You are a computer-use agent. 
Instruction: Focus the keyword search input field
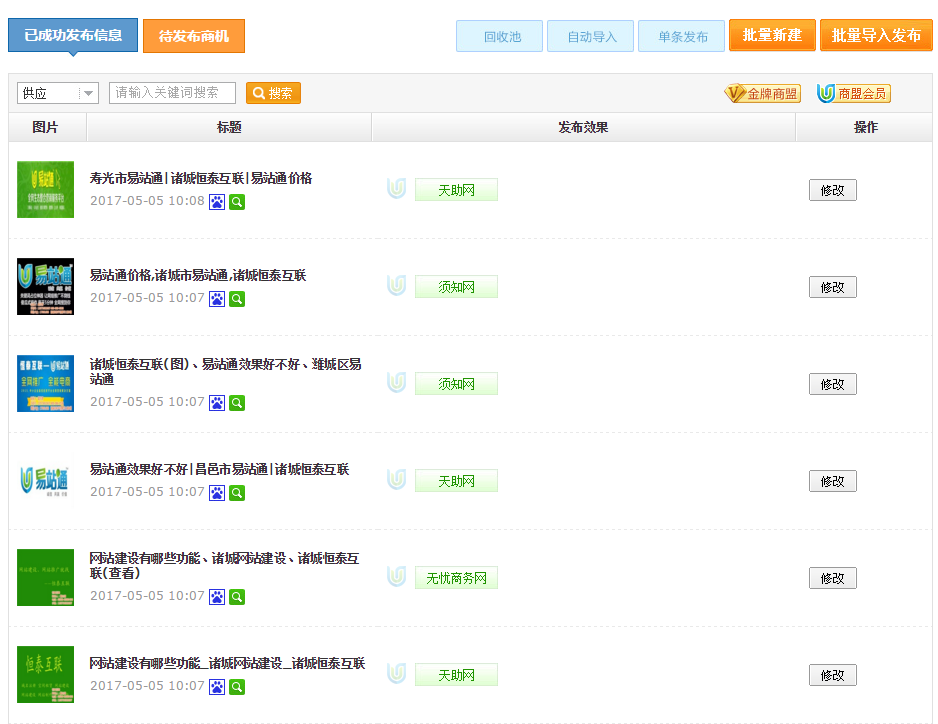click(x=172, y=93)
